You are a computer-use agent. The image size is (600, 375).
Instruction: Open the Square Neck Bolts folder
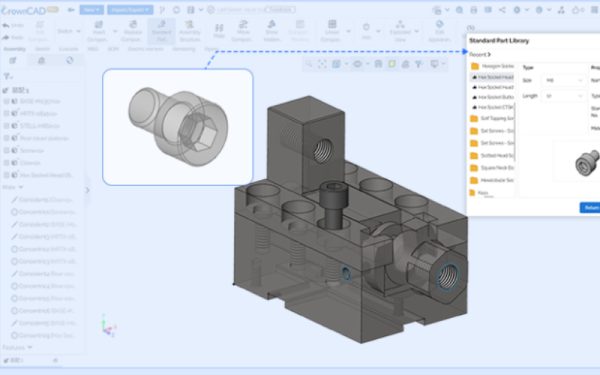(492, 168)
